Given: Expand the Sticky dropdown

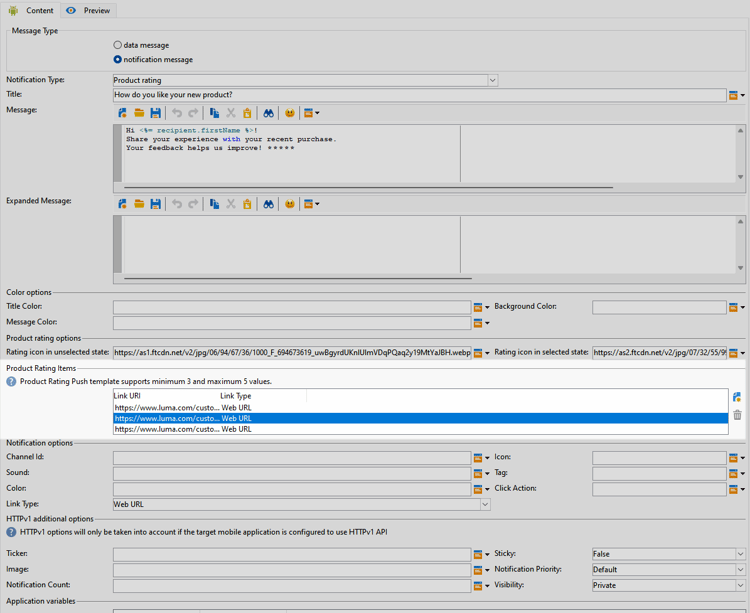Looking at the screenshot, I should 740,554.
